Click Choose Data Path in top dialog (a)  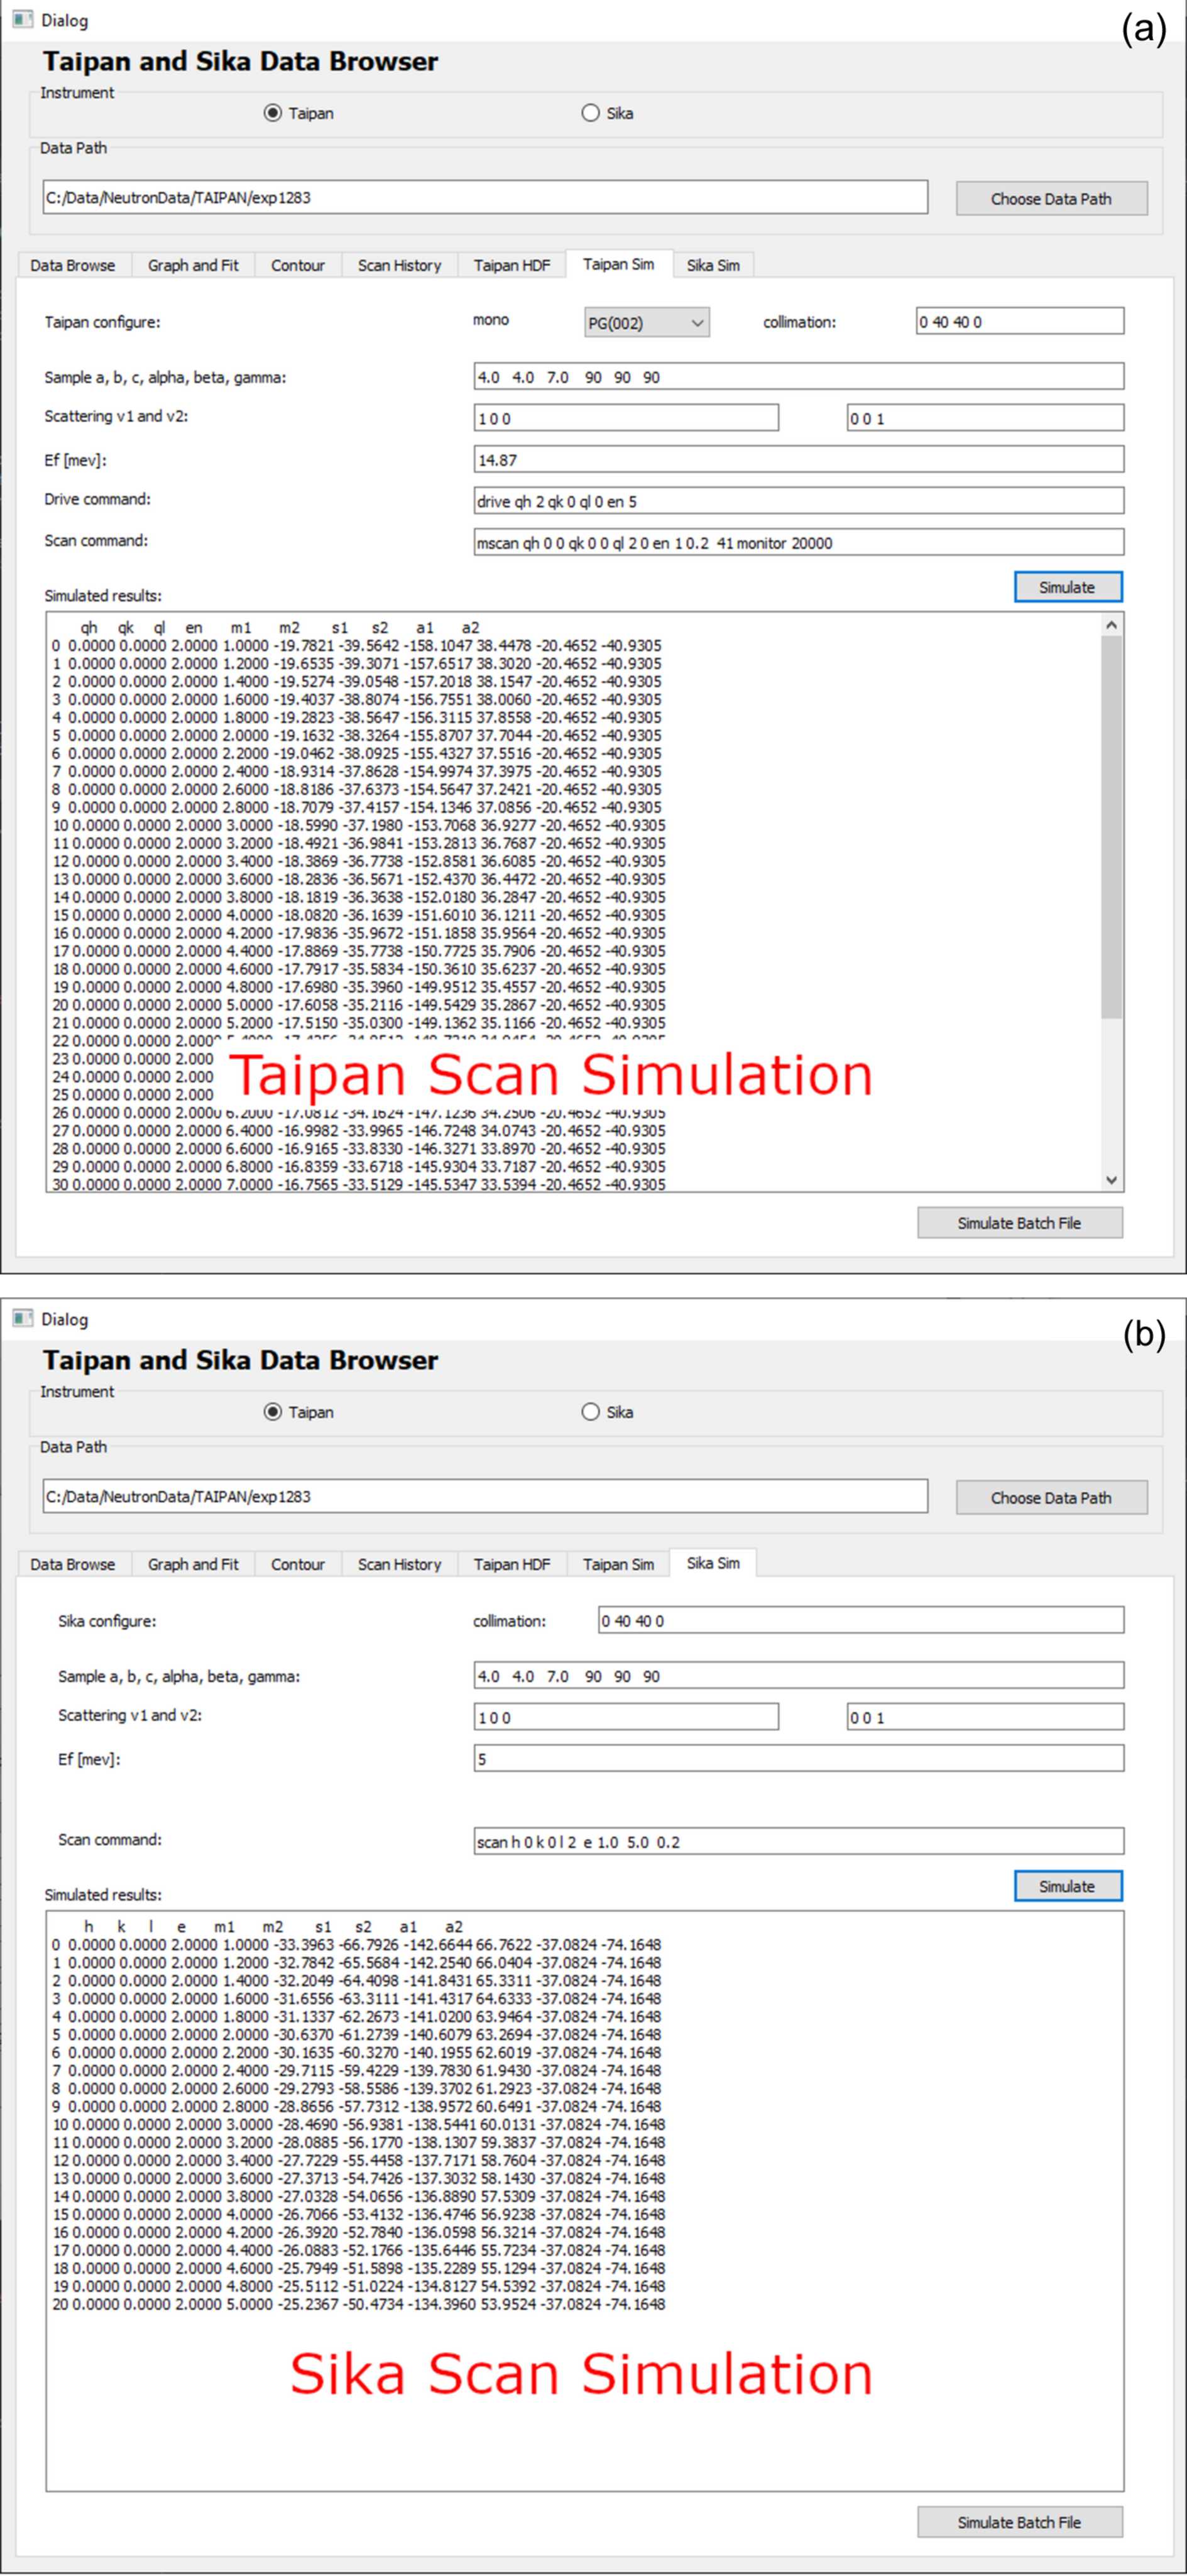coord(1051,198)
